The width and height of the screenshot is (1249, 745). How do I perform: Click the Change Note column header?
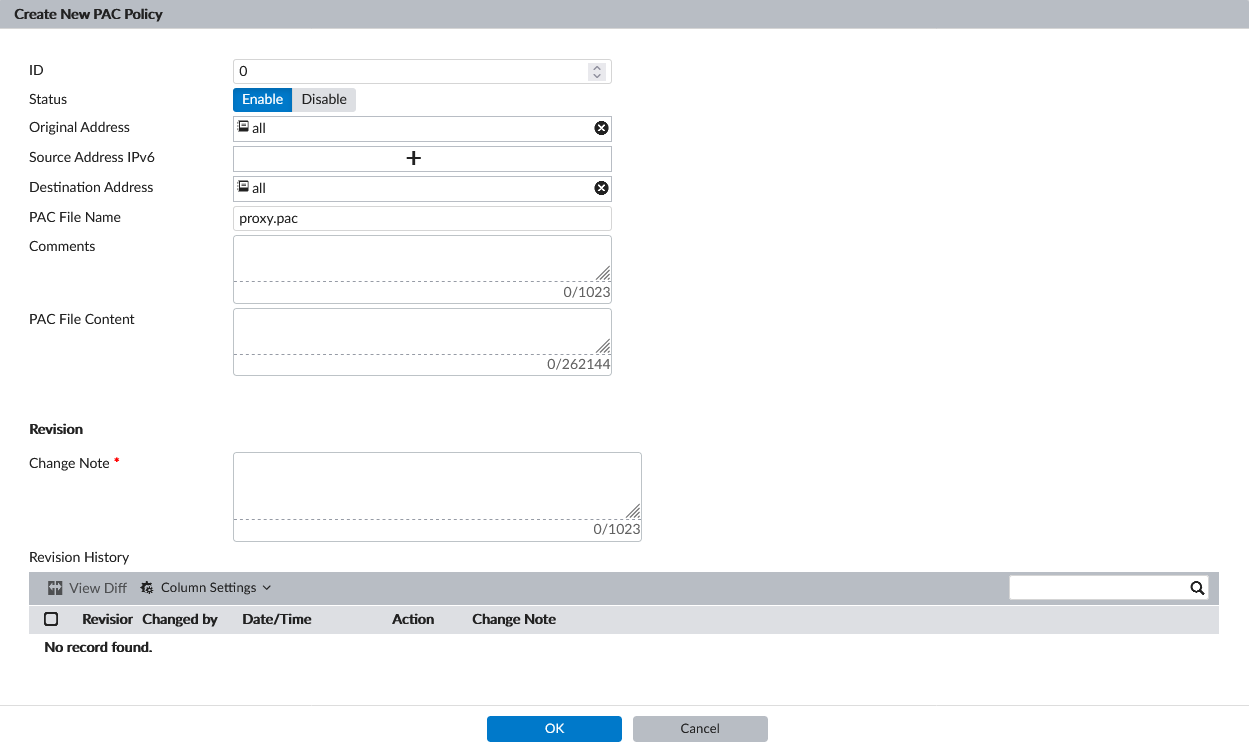(514, 619)
